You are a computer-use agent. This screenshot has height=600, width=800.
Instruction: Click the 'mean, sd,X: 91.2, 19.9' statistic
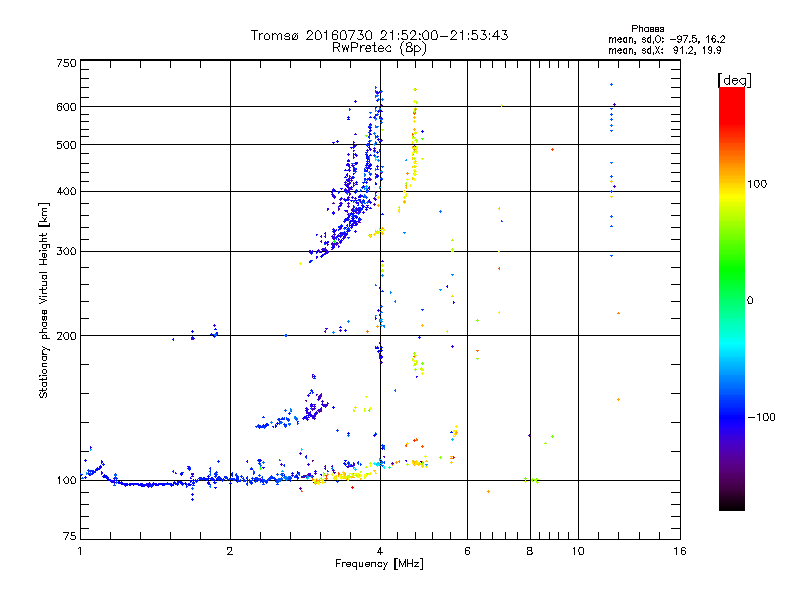pos(664,51)
